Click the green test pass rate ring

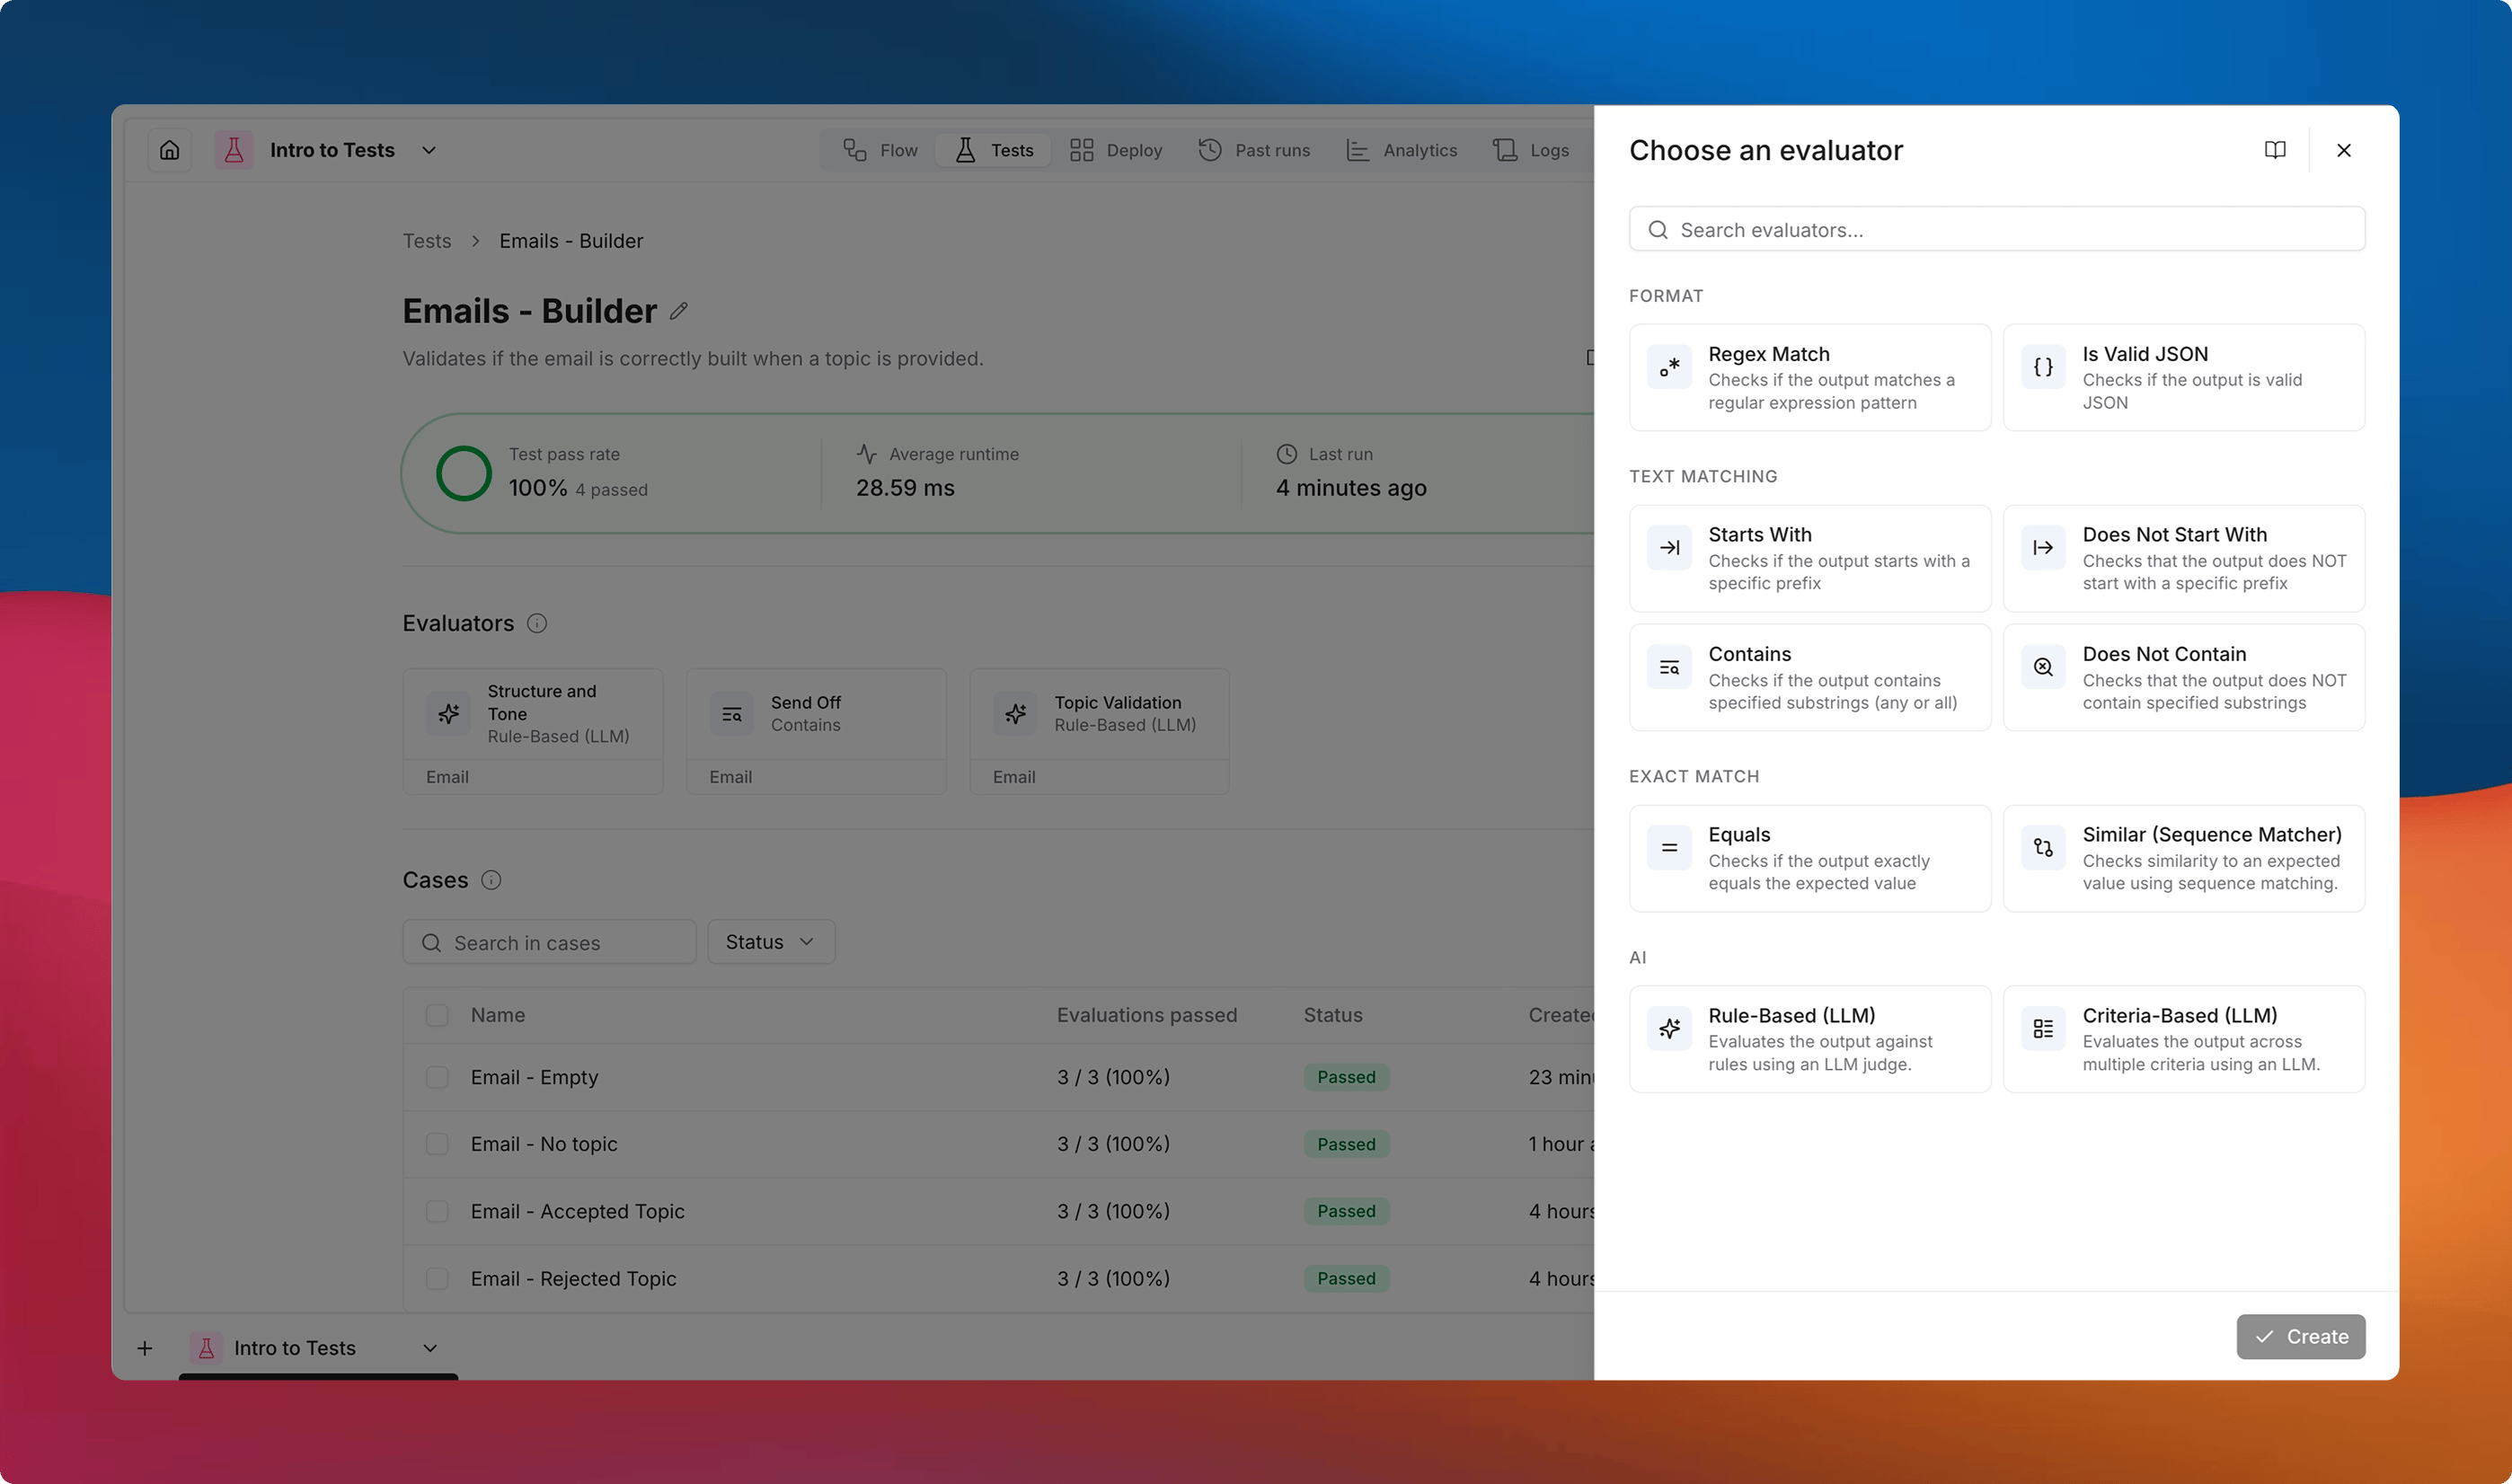[464, 473]
